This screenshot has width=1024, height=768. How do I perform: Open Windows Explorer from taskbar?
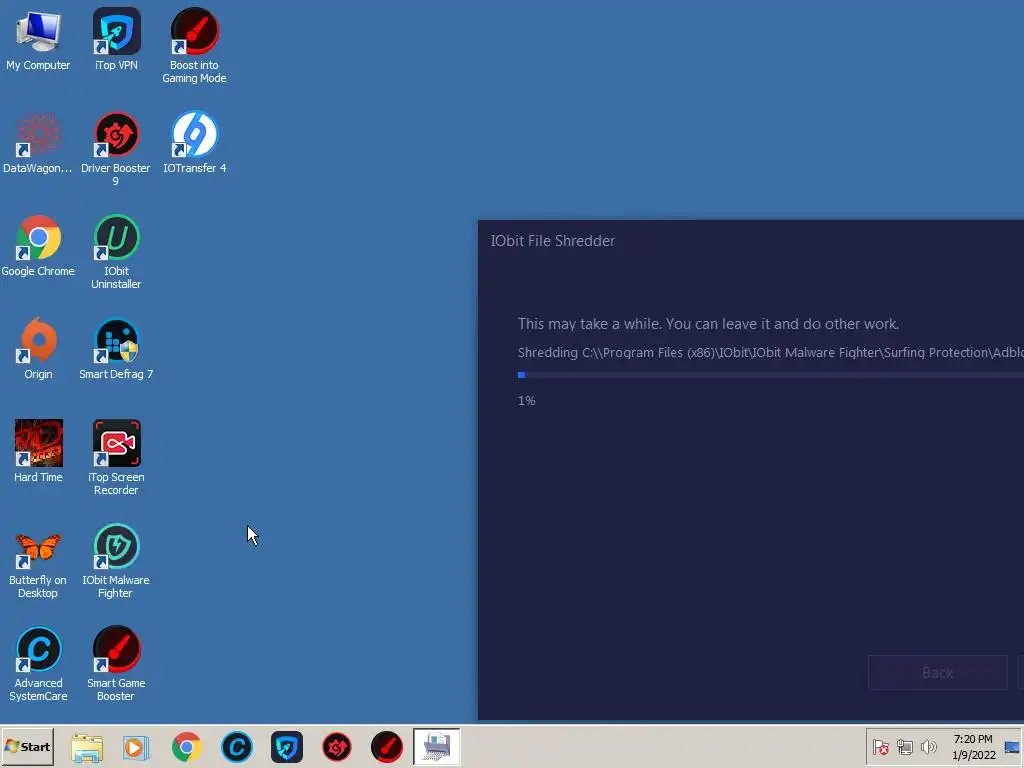(x=86, y=747)
